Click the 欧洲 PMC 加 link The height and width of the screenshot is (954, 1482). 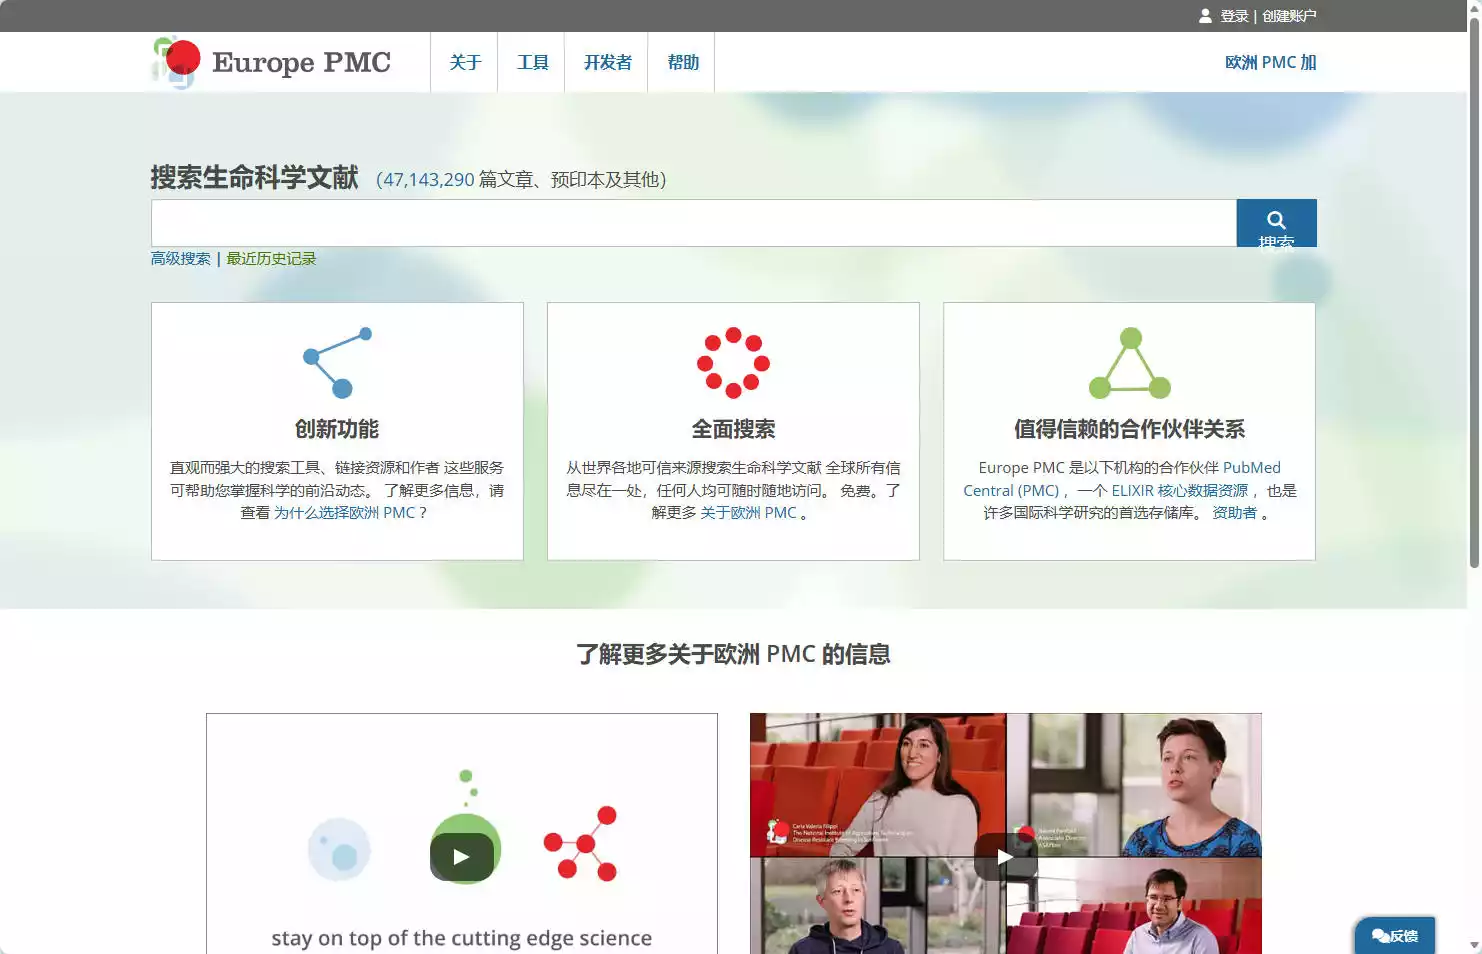click(1270, 62)
